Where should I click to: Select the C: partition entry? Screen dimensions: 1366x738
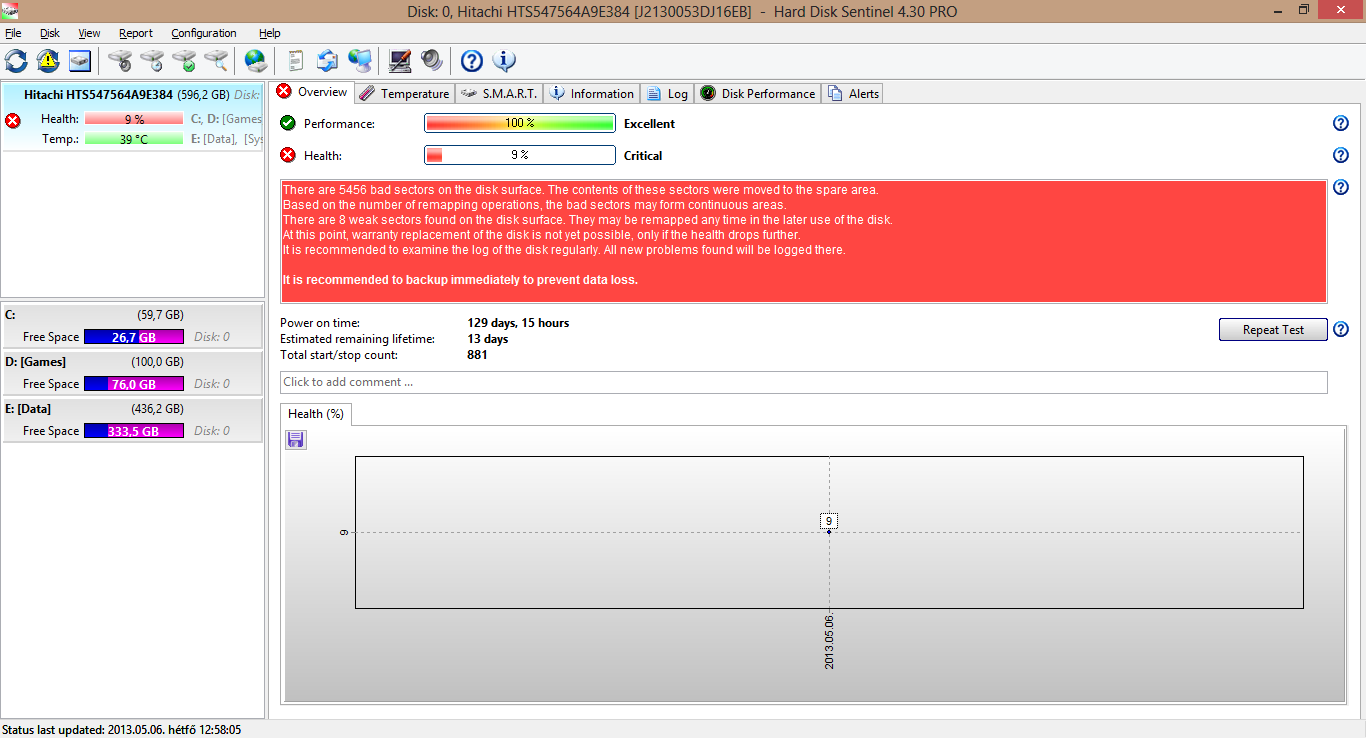[x=133, y=325]
